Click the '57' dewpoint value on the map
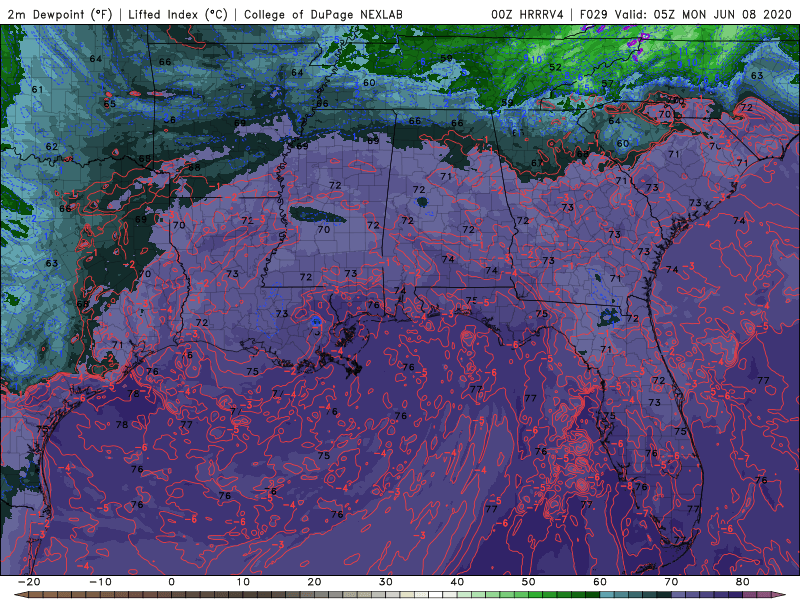The image size is (800, 600). [x=607, y=84]
